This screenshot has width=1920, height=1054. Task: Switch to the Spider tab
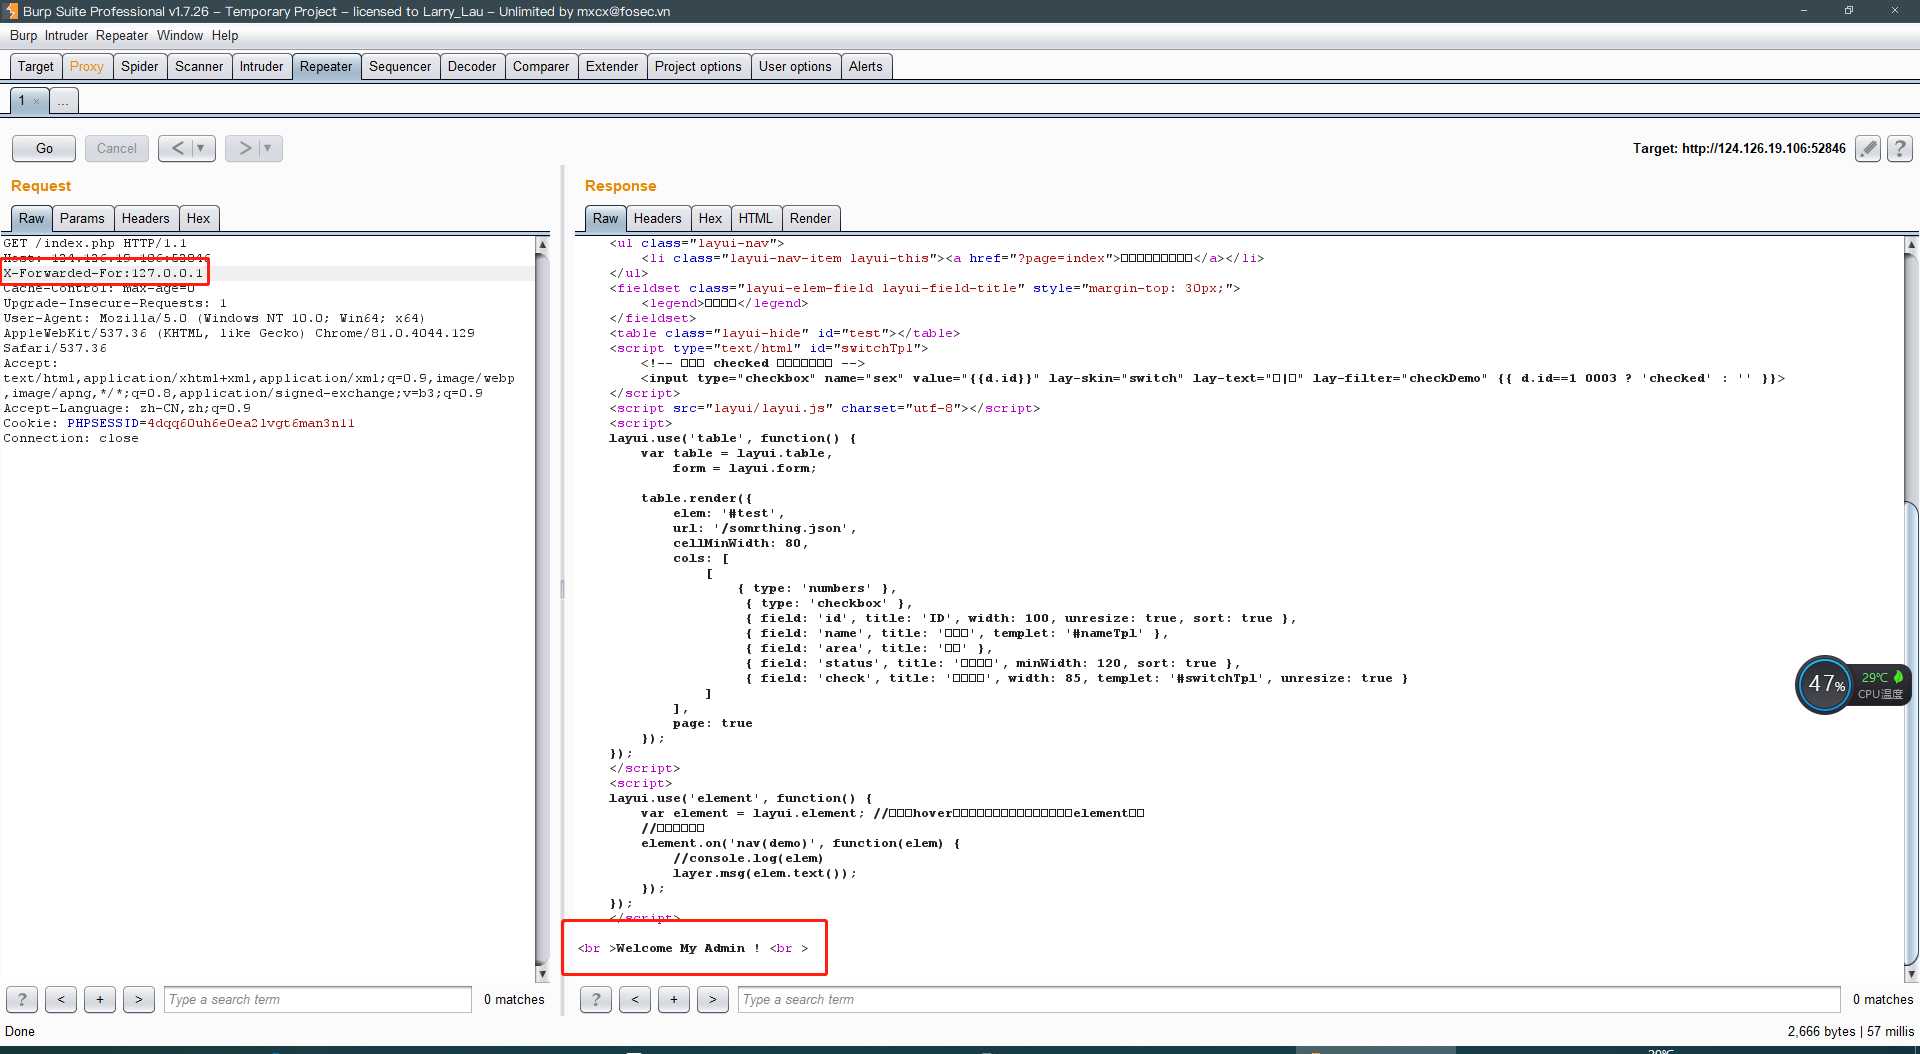pos(140,66)
